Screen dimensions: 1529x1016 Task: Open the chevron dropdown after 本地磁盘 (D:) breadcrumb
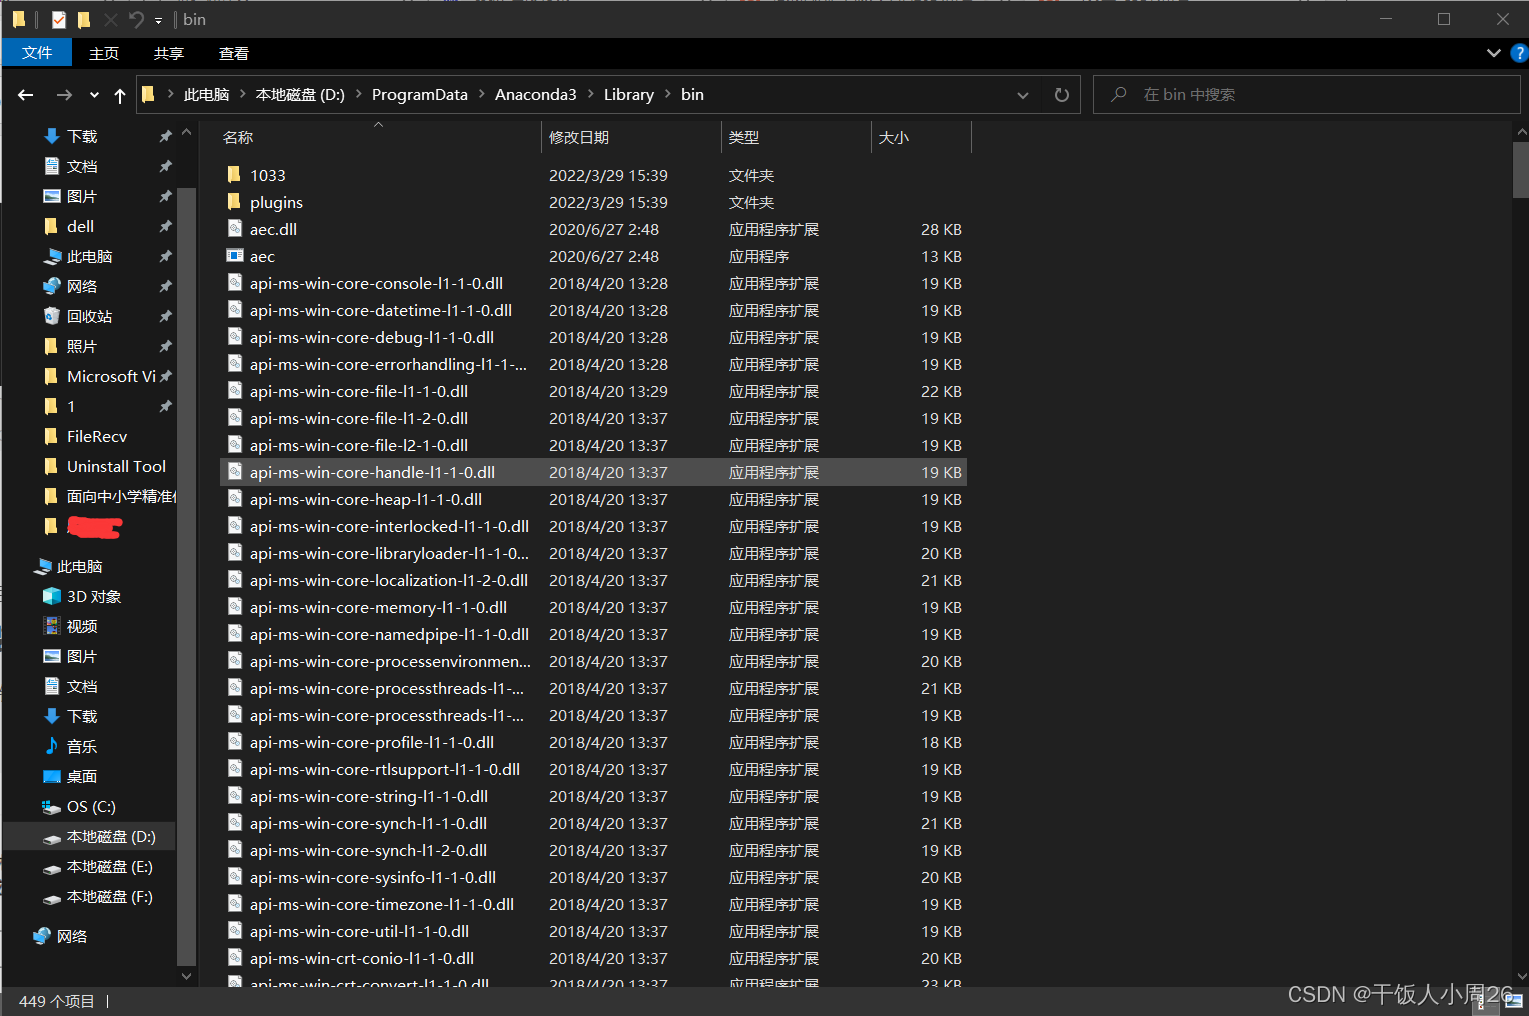[358, 94]
